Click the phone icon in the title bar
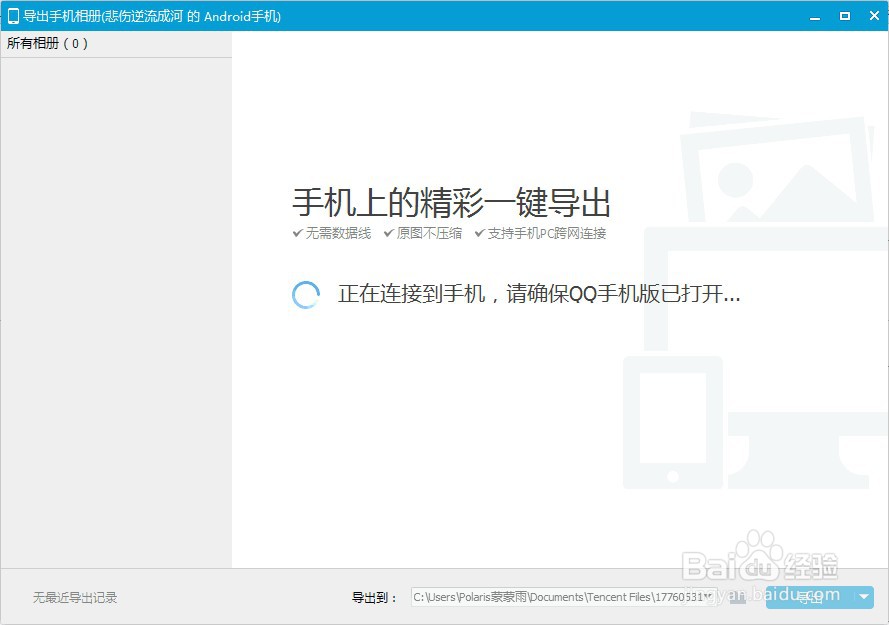 13,16
